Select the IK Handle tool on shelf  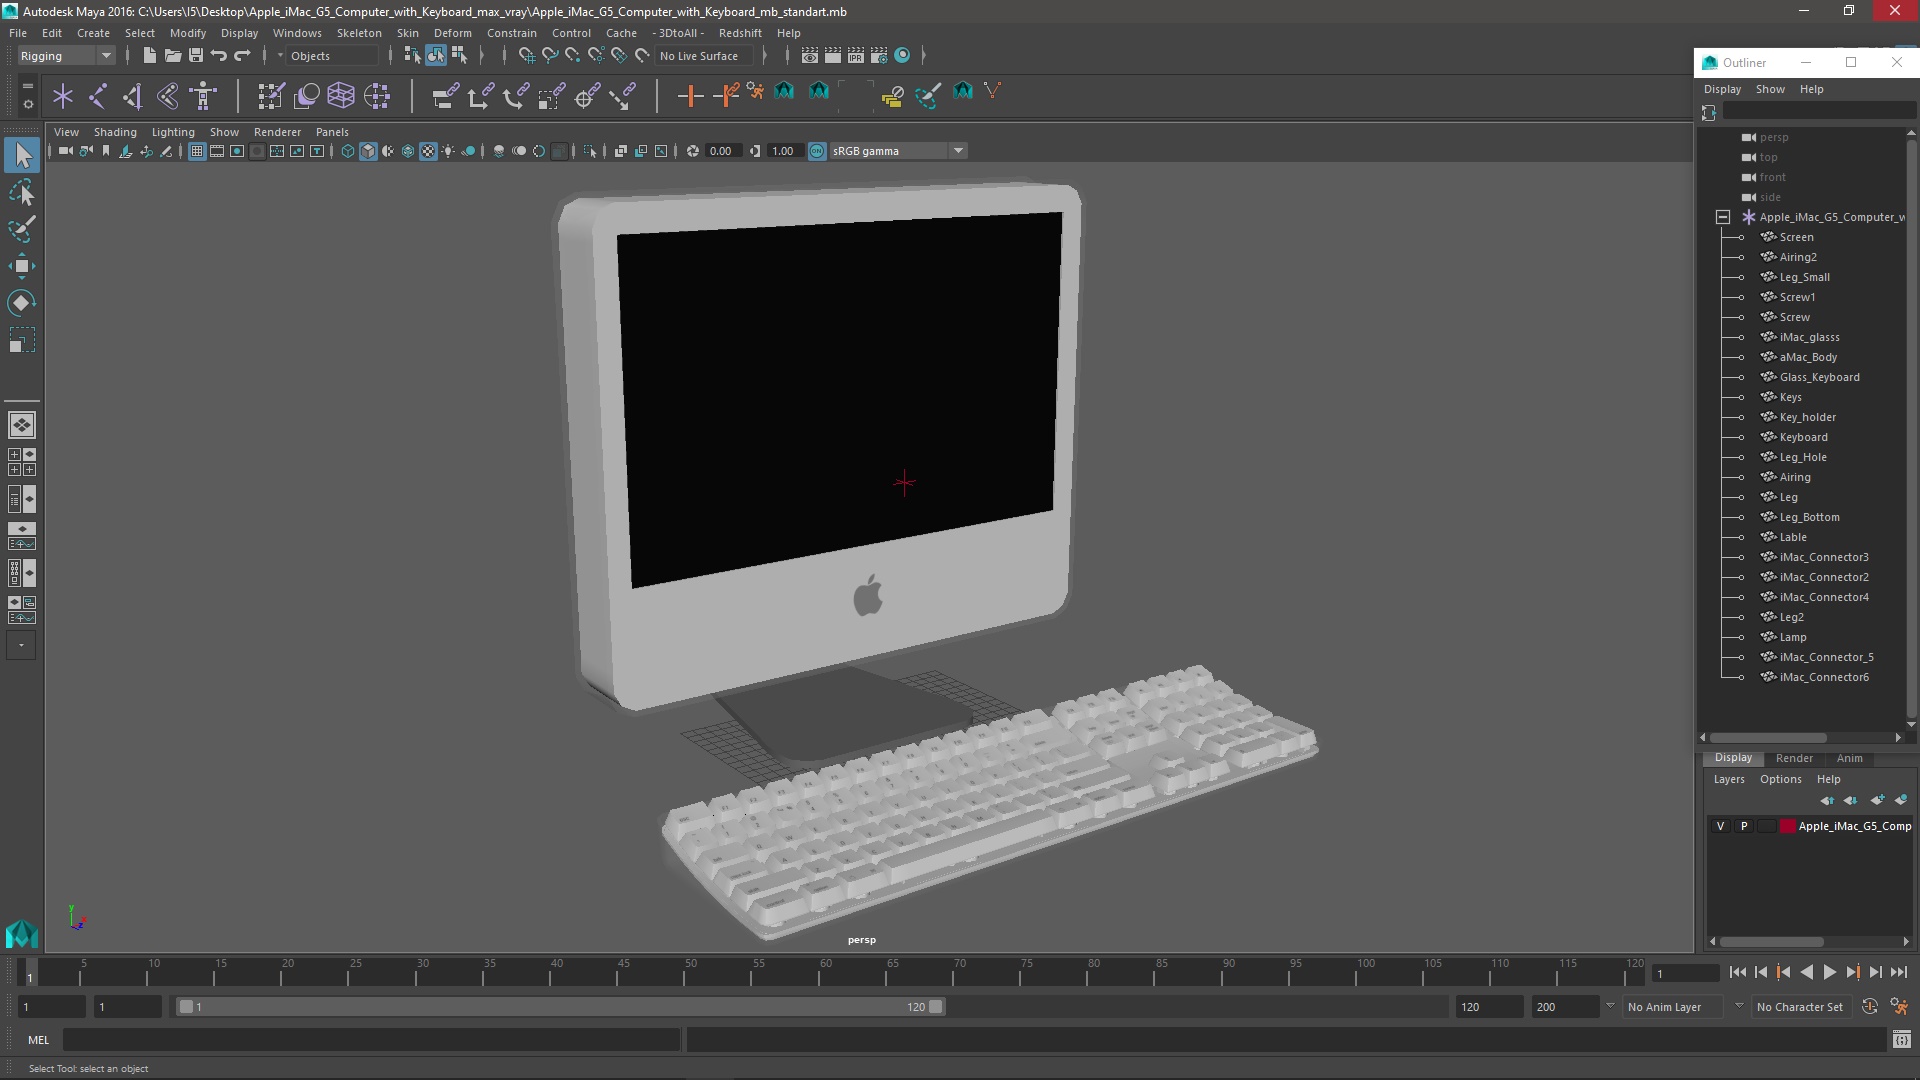[x=133, y=96]
